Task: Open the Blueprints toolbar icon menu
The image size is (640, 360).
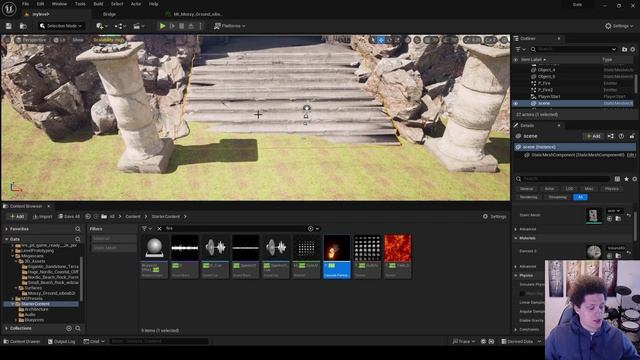Action: point(120,26)
